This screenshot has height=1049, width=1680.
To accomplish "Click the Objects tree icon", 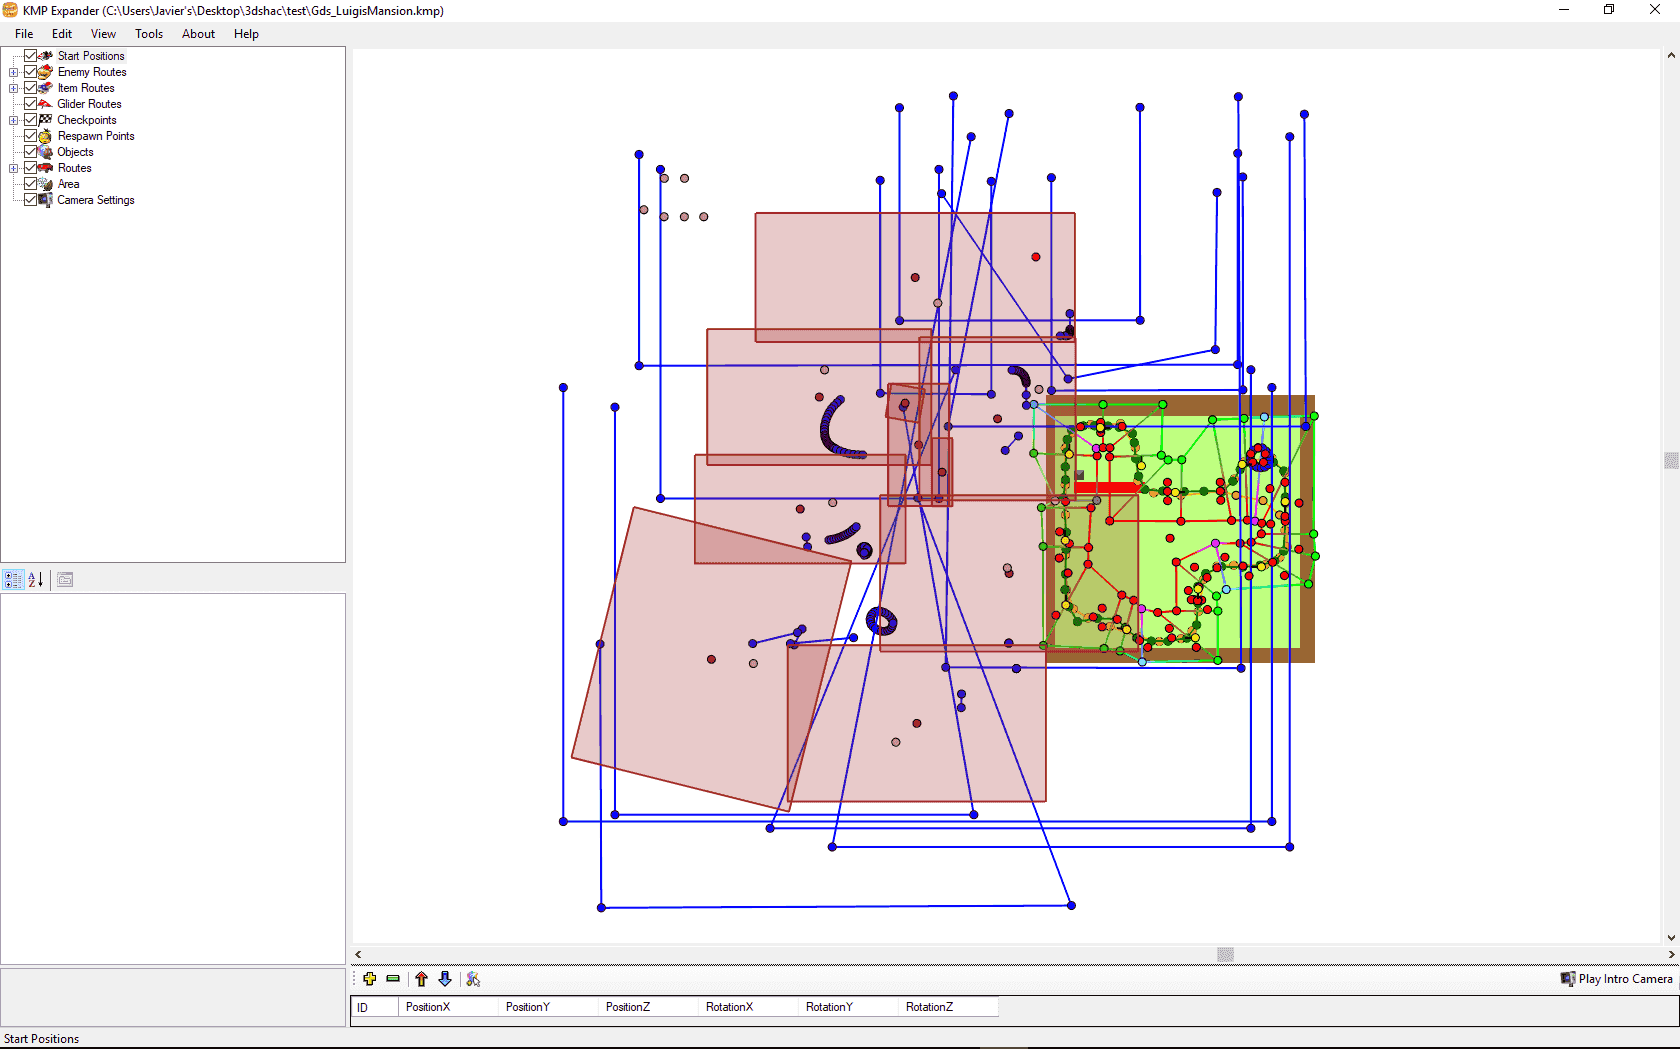I will [45, 152].
